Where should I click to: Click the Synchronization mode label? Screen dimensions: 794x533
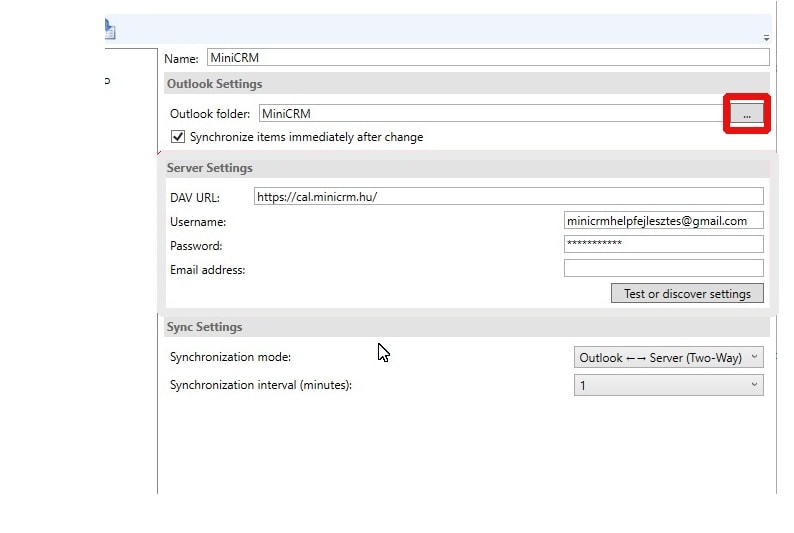(230, 357)
